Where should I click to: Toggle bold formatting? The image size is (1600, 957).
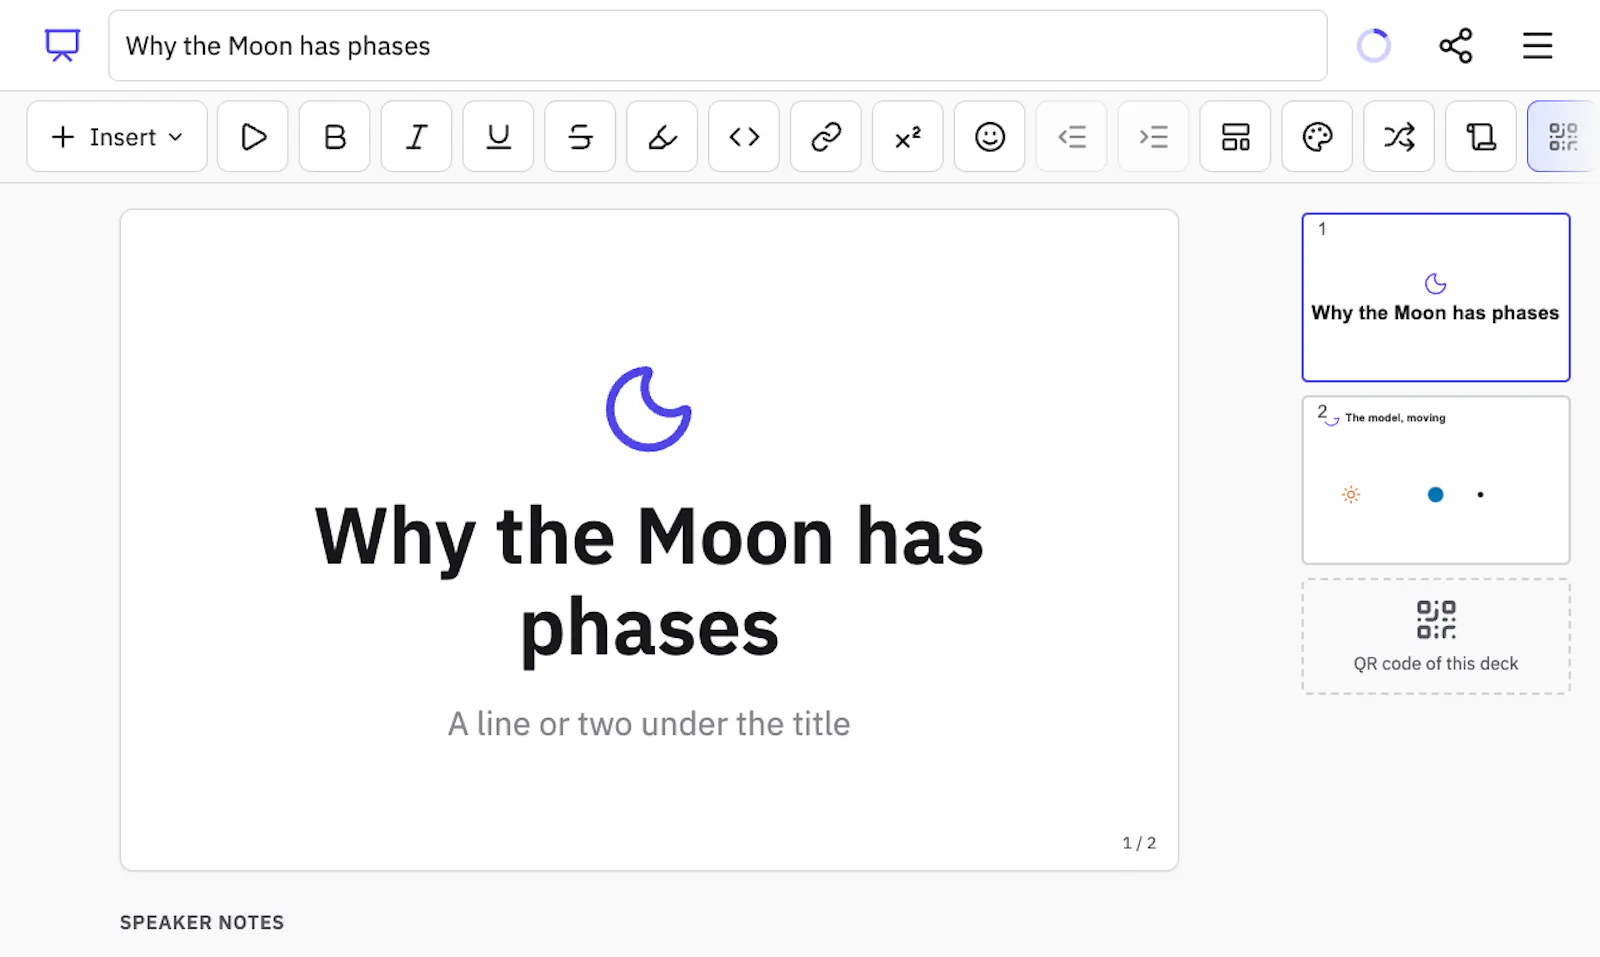pyautogui.click(x=335, y=136)
